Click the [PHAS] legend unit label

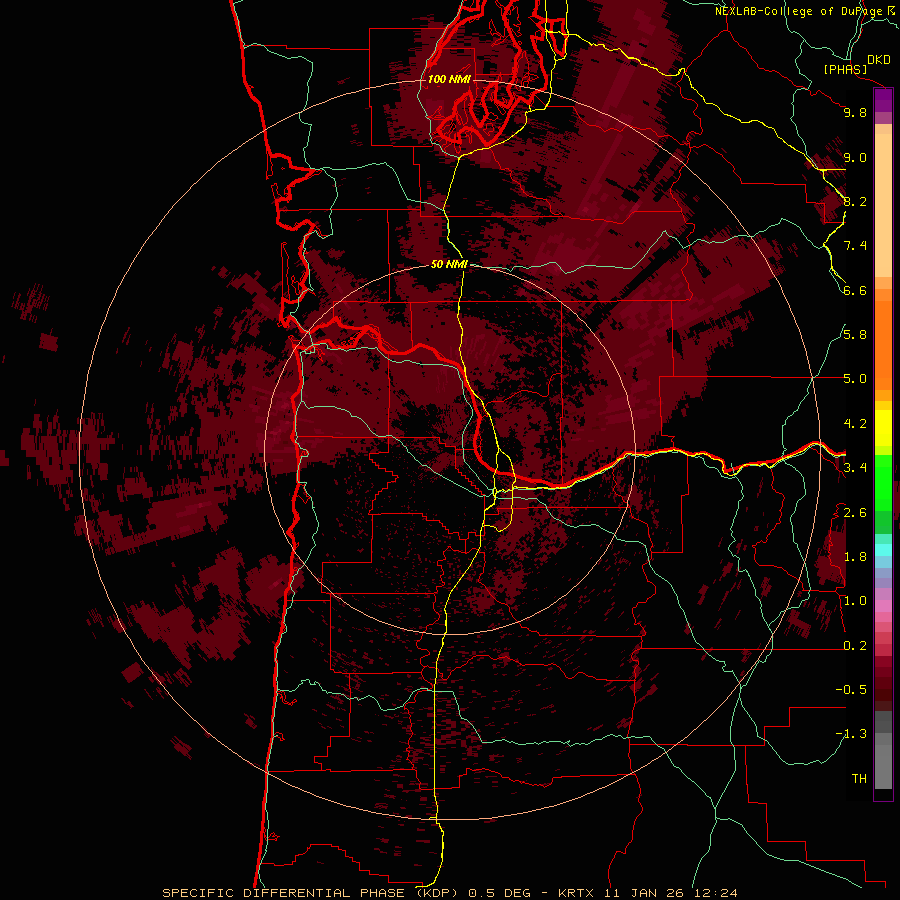(845, 70)
